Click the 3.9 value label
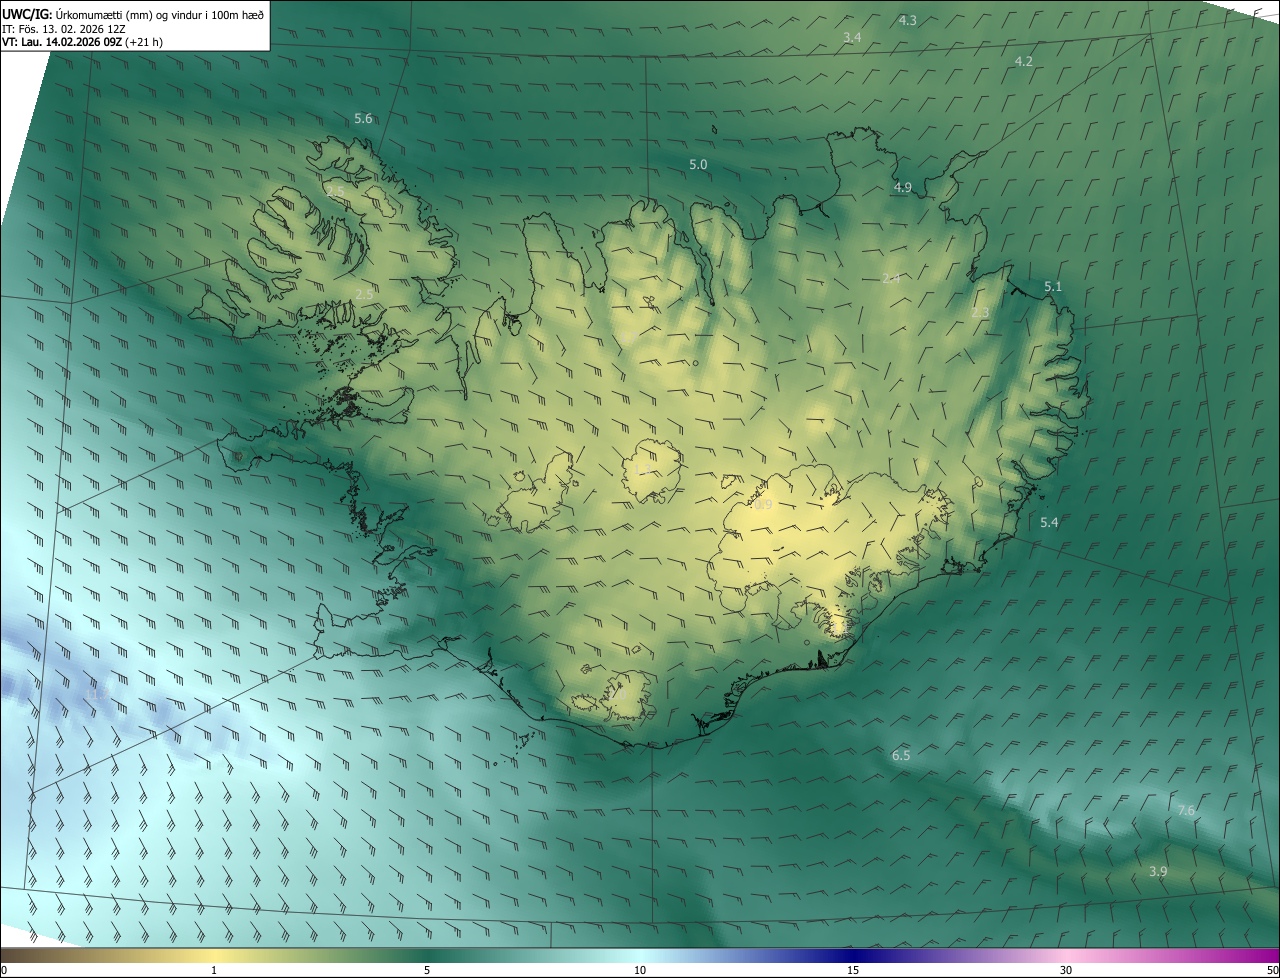This screenshot has width=1280, height=978. click(x=1158, y=871)
